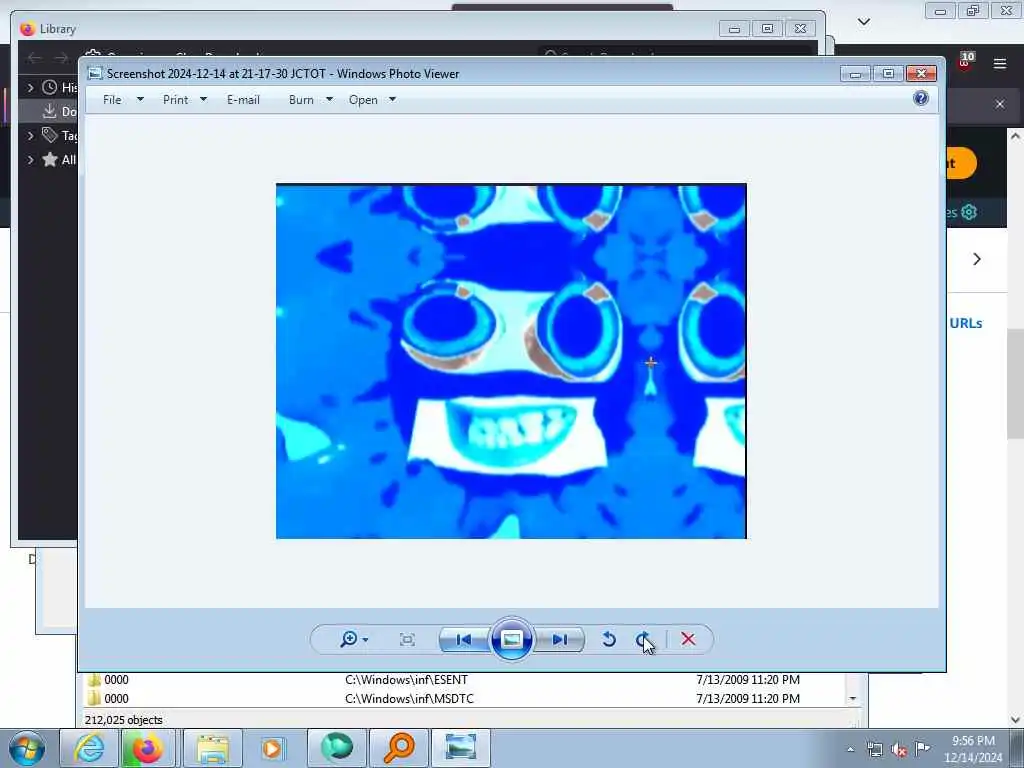Viewport: 1024px width, 768px height.
Task: Expand the Tags node in Library sidebar
Action: click(x=30, y=135)
